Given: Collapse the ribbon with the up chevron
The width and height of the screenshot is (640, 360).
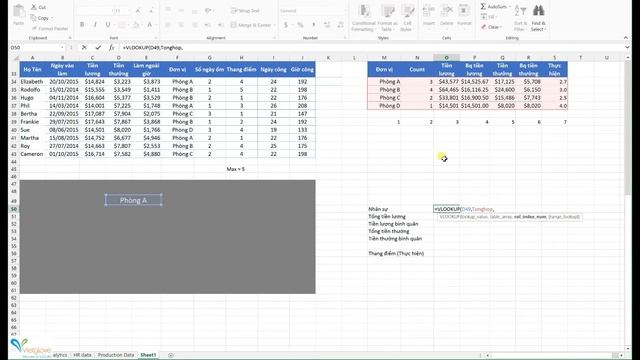Looking at the screenshot, I should [626, 38].
